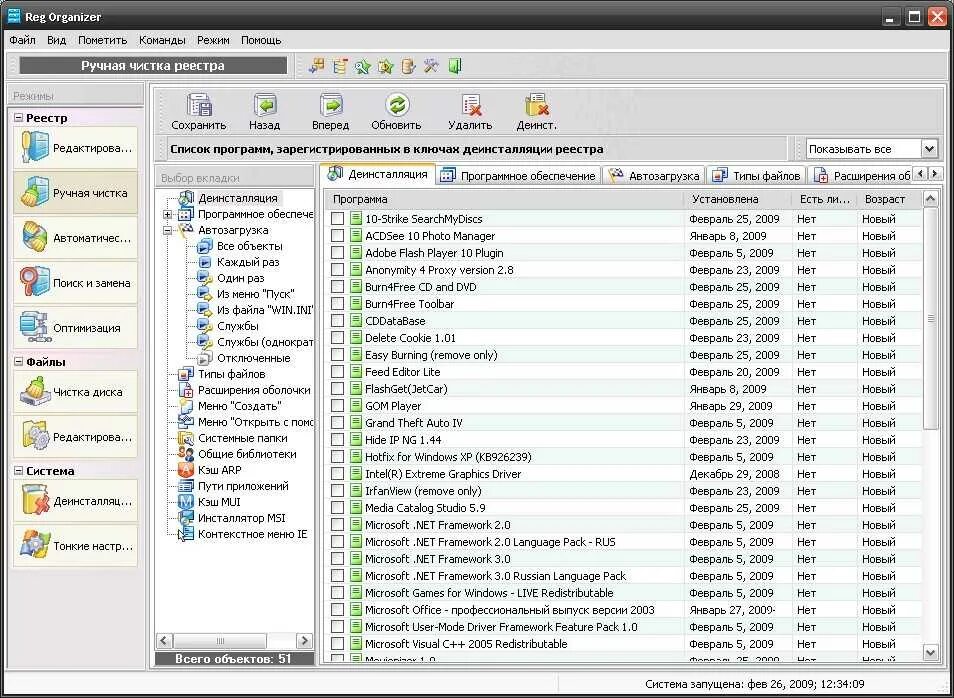This screenshot has height=698, width=954.
Task: Sort by the Возраст column header
Action: [x=888, y=199]
